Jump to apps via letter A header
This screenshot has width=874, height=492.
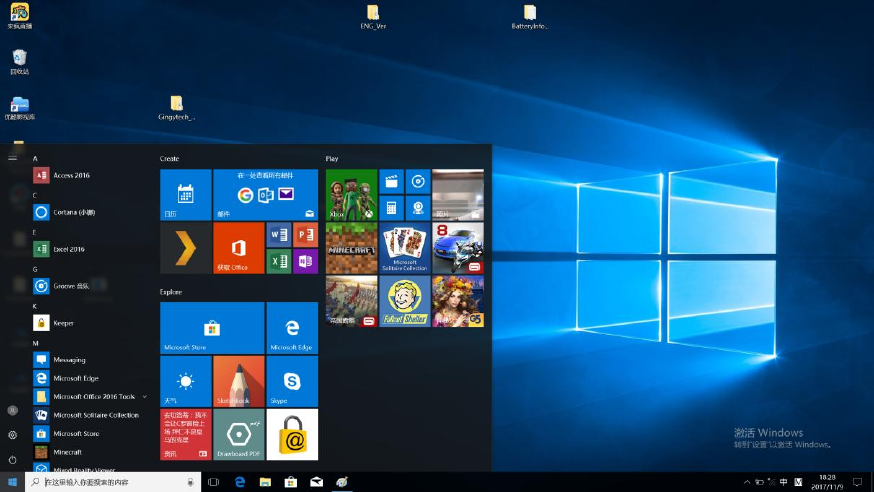[35, 158]
